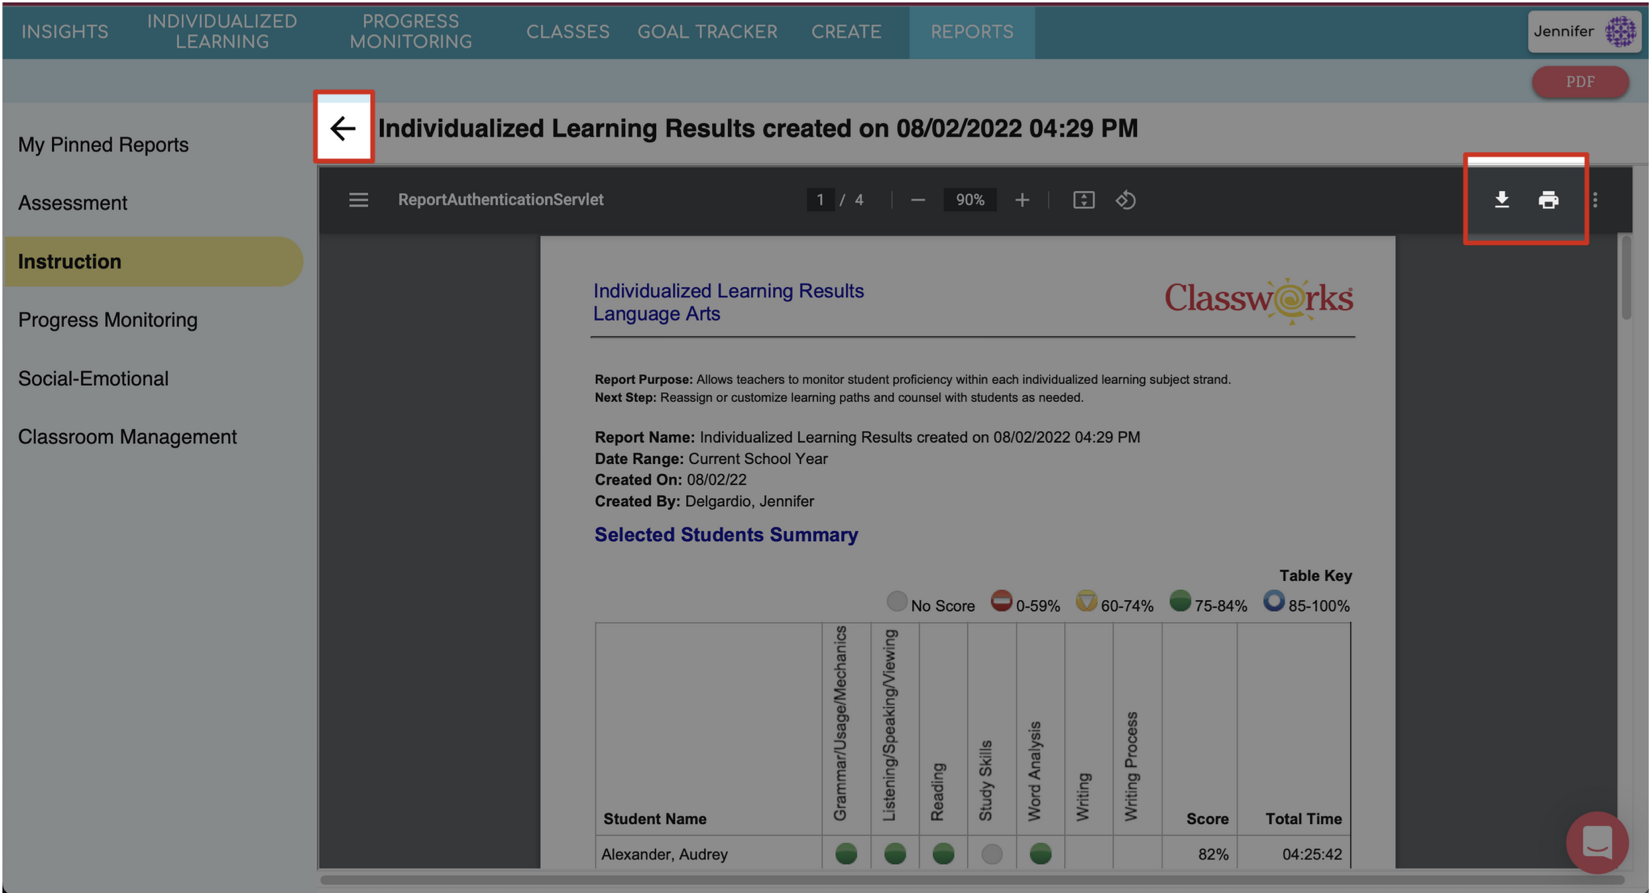Open PDF viewer sidebar hamburger menu
The height and width of the screenshot is (893, 1652).
point(358,200)
